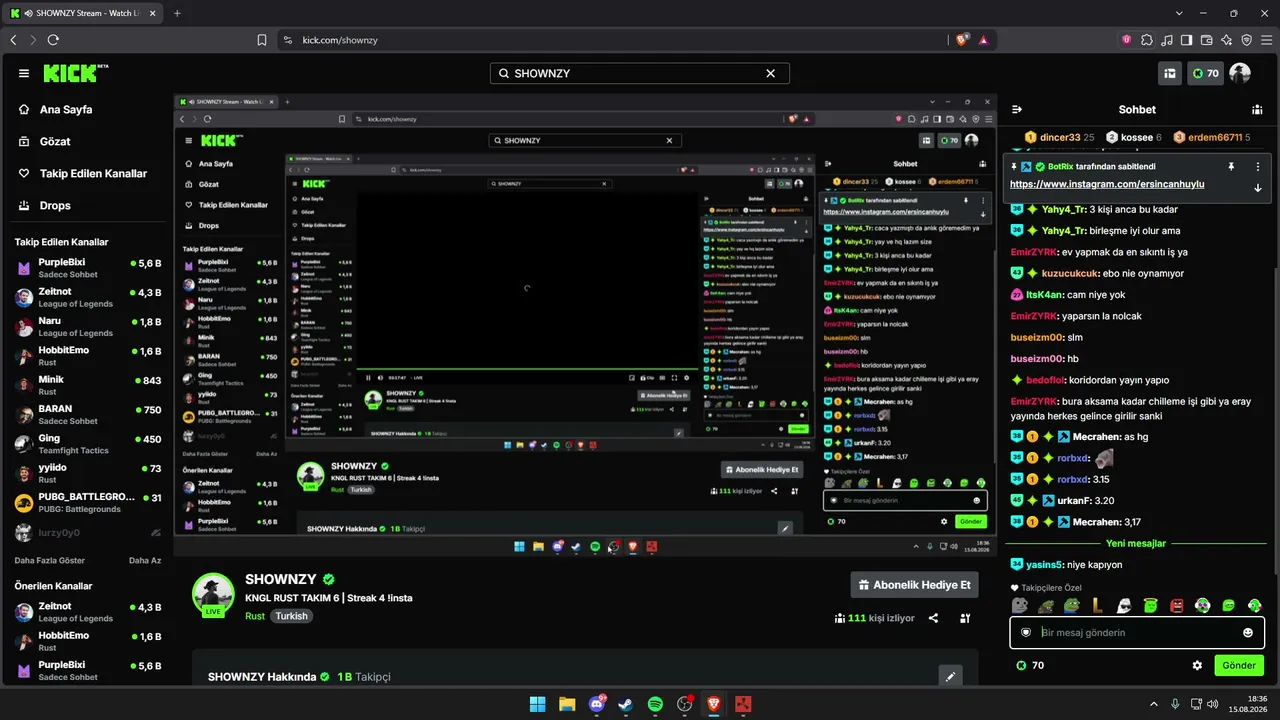Open yyiido channel in the sidebar
Viewport: 1280px width, 720px height.
87,473
